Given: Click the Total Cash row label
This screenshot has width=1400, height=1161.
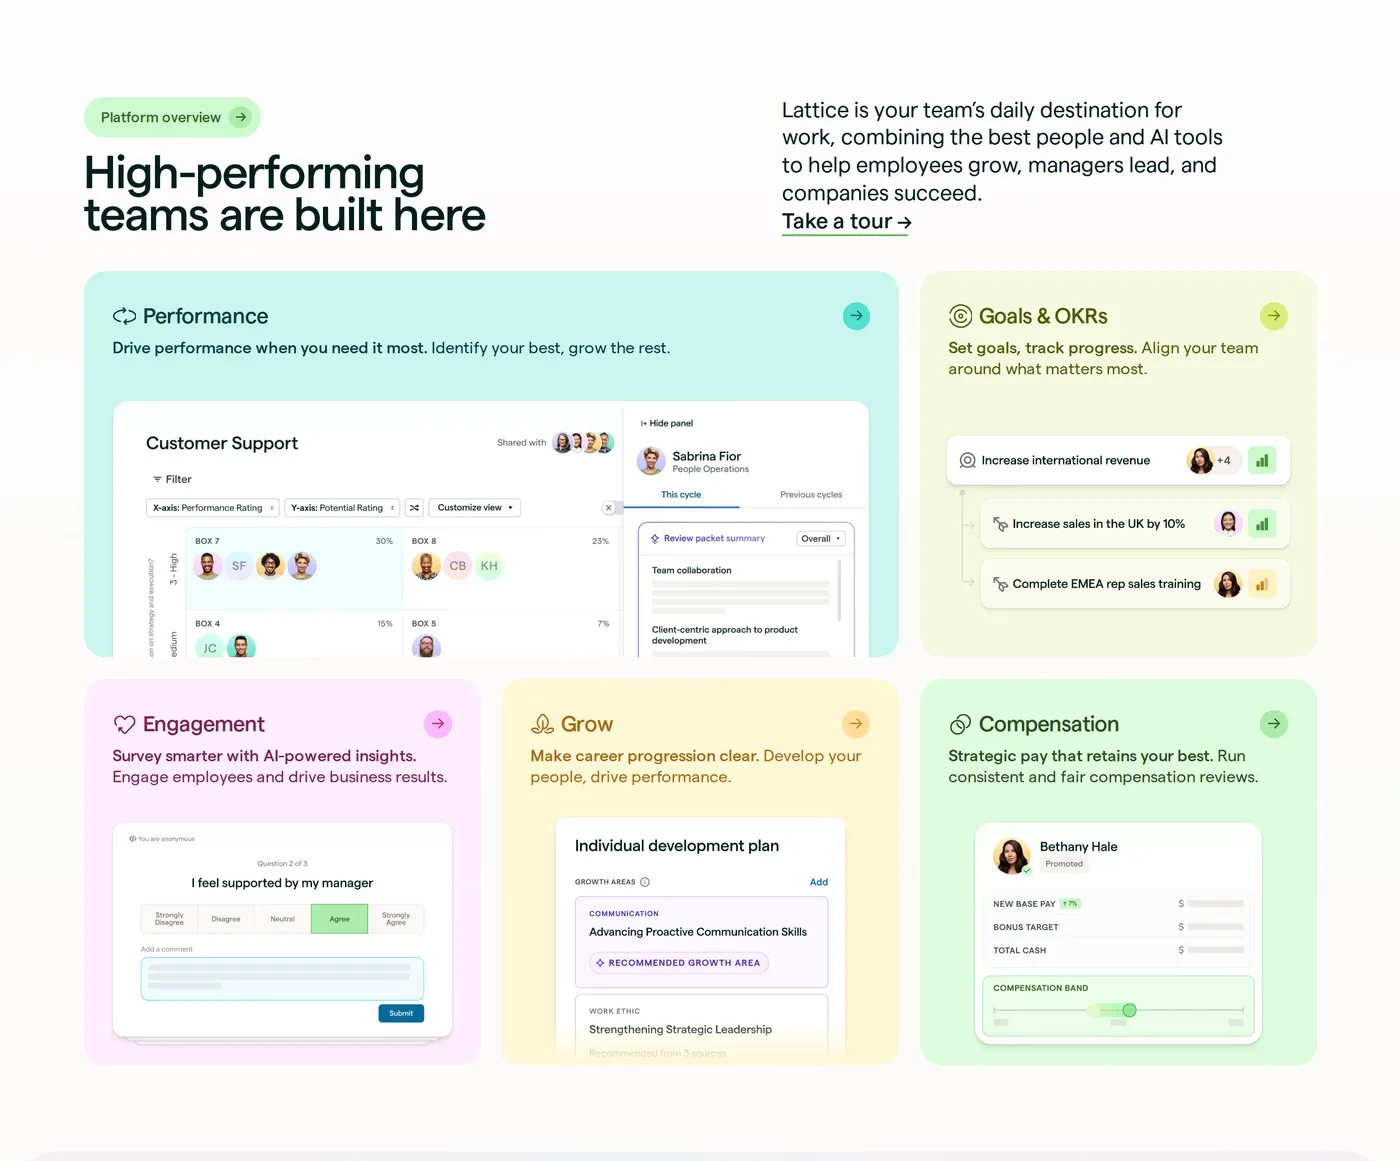Looking at the screenshot, I should [x=1020, y=951].
